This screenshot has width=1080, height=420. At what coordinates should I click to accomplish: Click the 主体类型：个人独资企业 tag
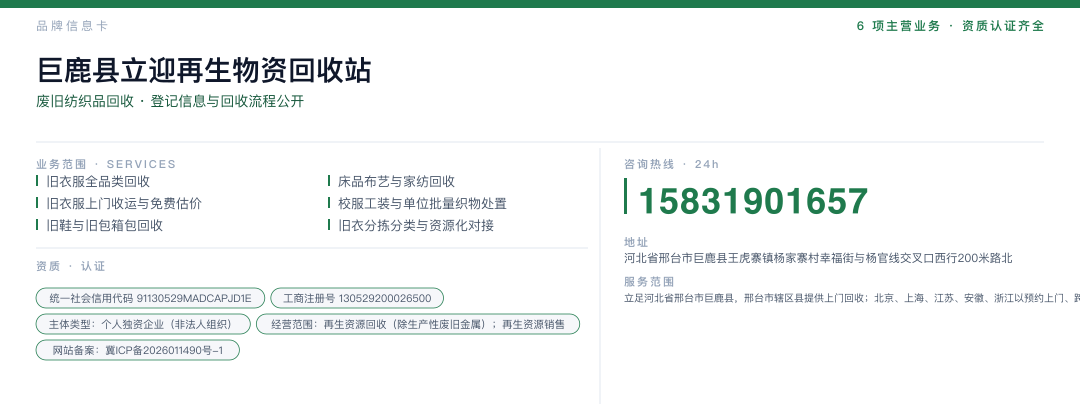143,324
